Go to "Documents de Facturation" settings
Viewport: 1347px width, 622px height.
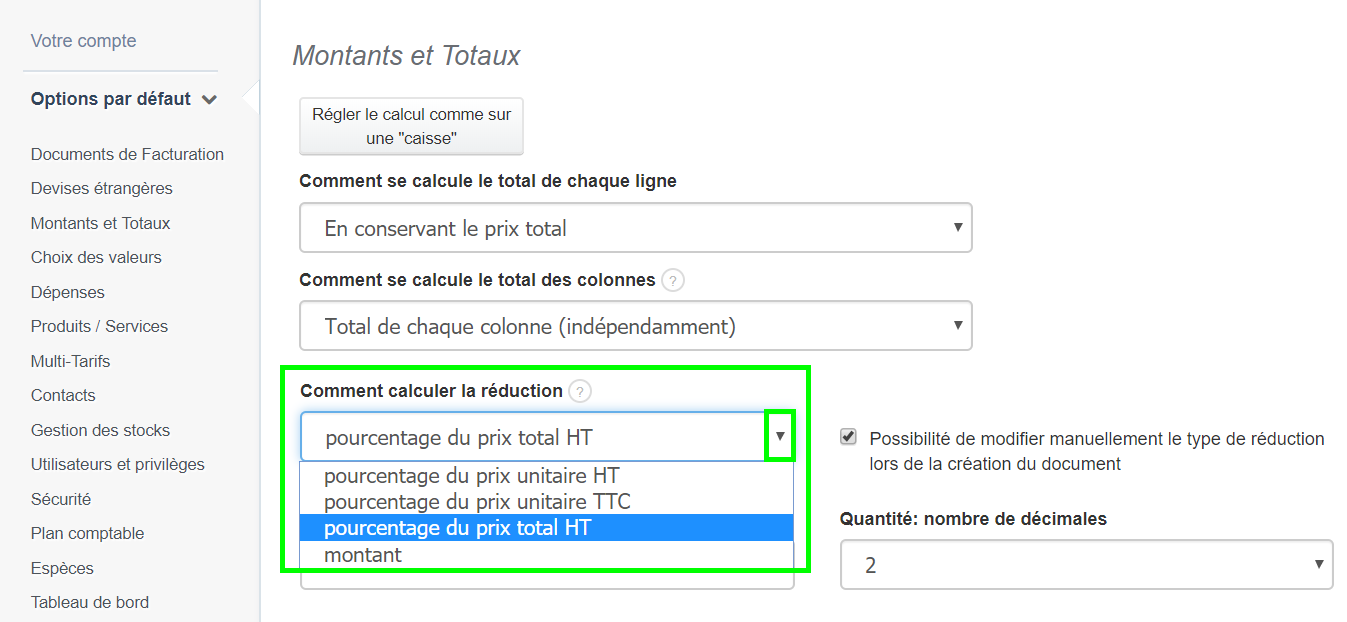(x=127, y=154)
